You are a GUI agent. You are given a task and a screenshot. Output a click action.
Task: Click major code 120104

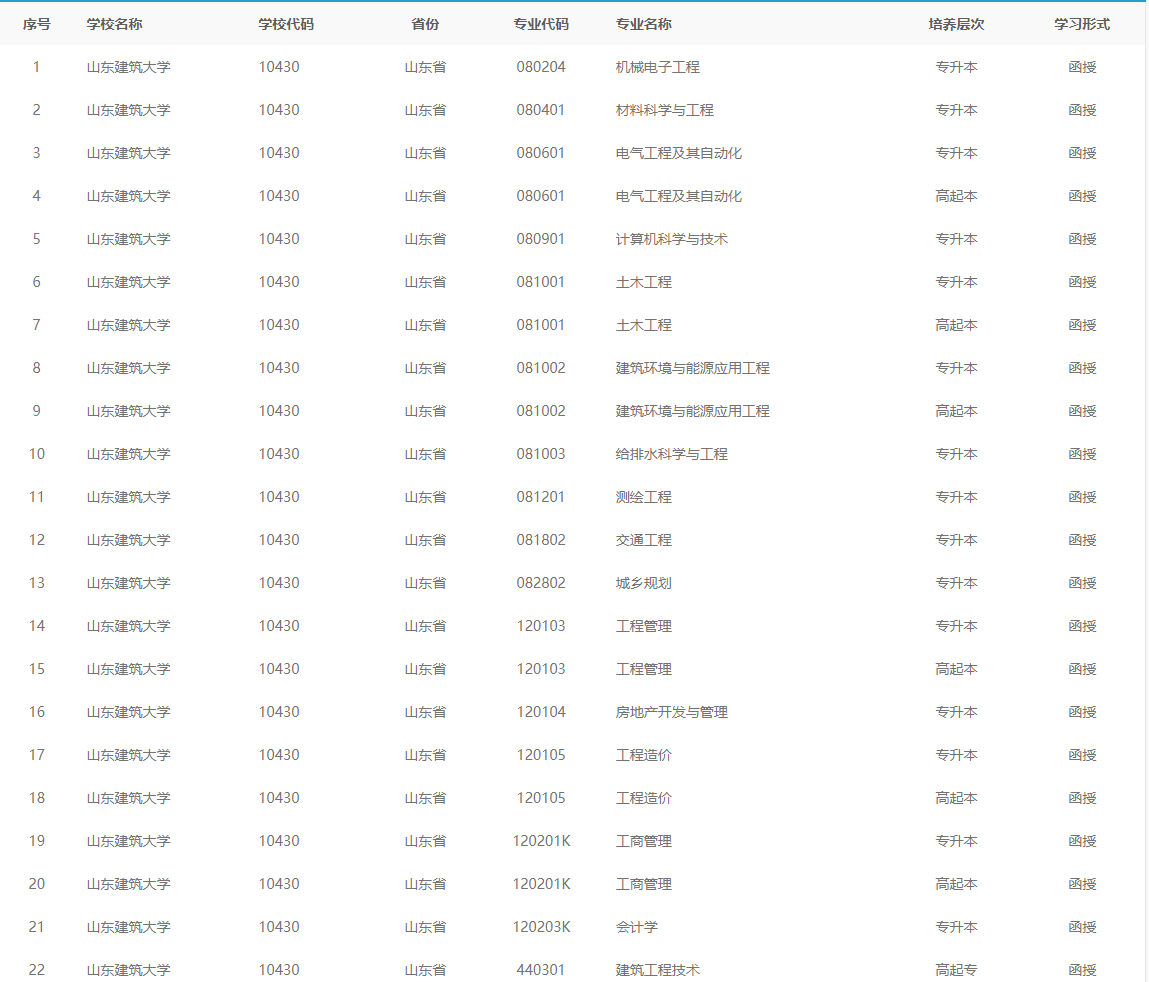click(x=541, y=712)
